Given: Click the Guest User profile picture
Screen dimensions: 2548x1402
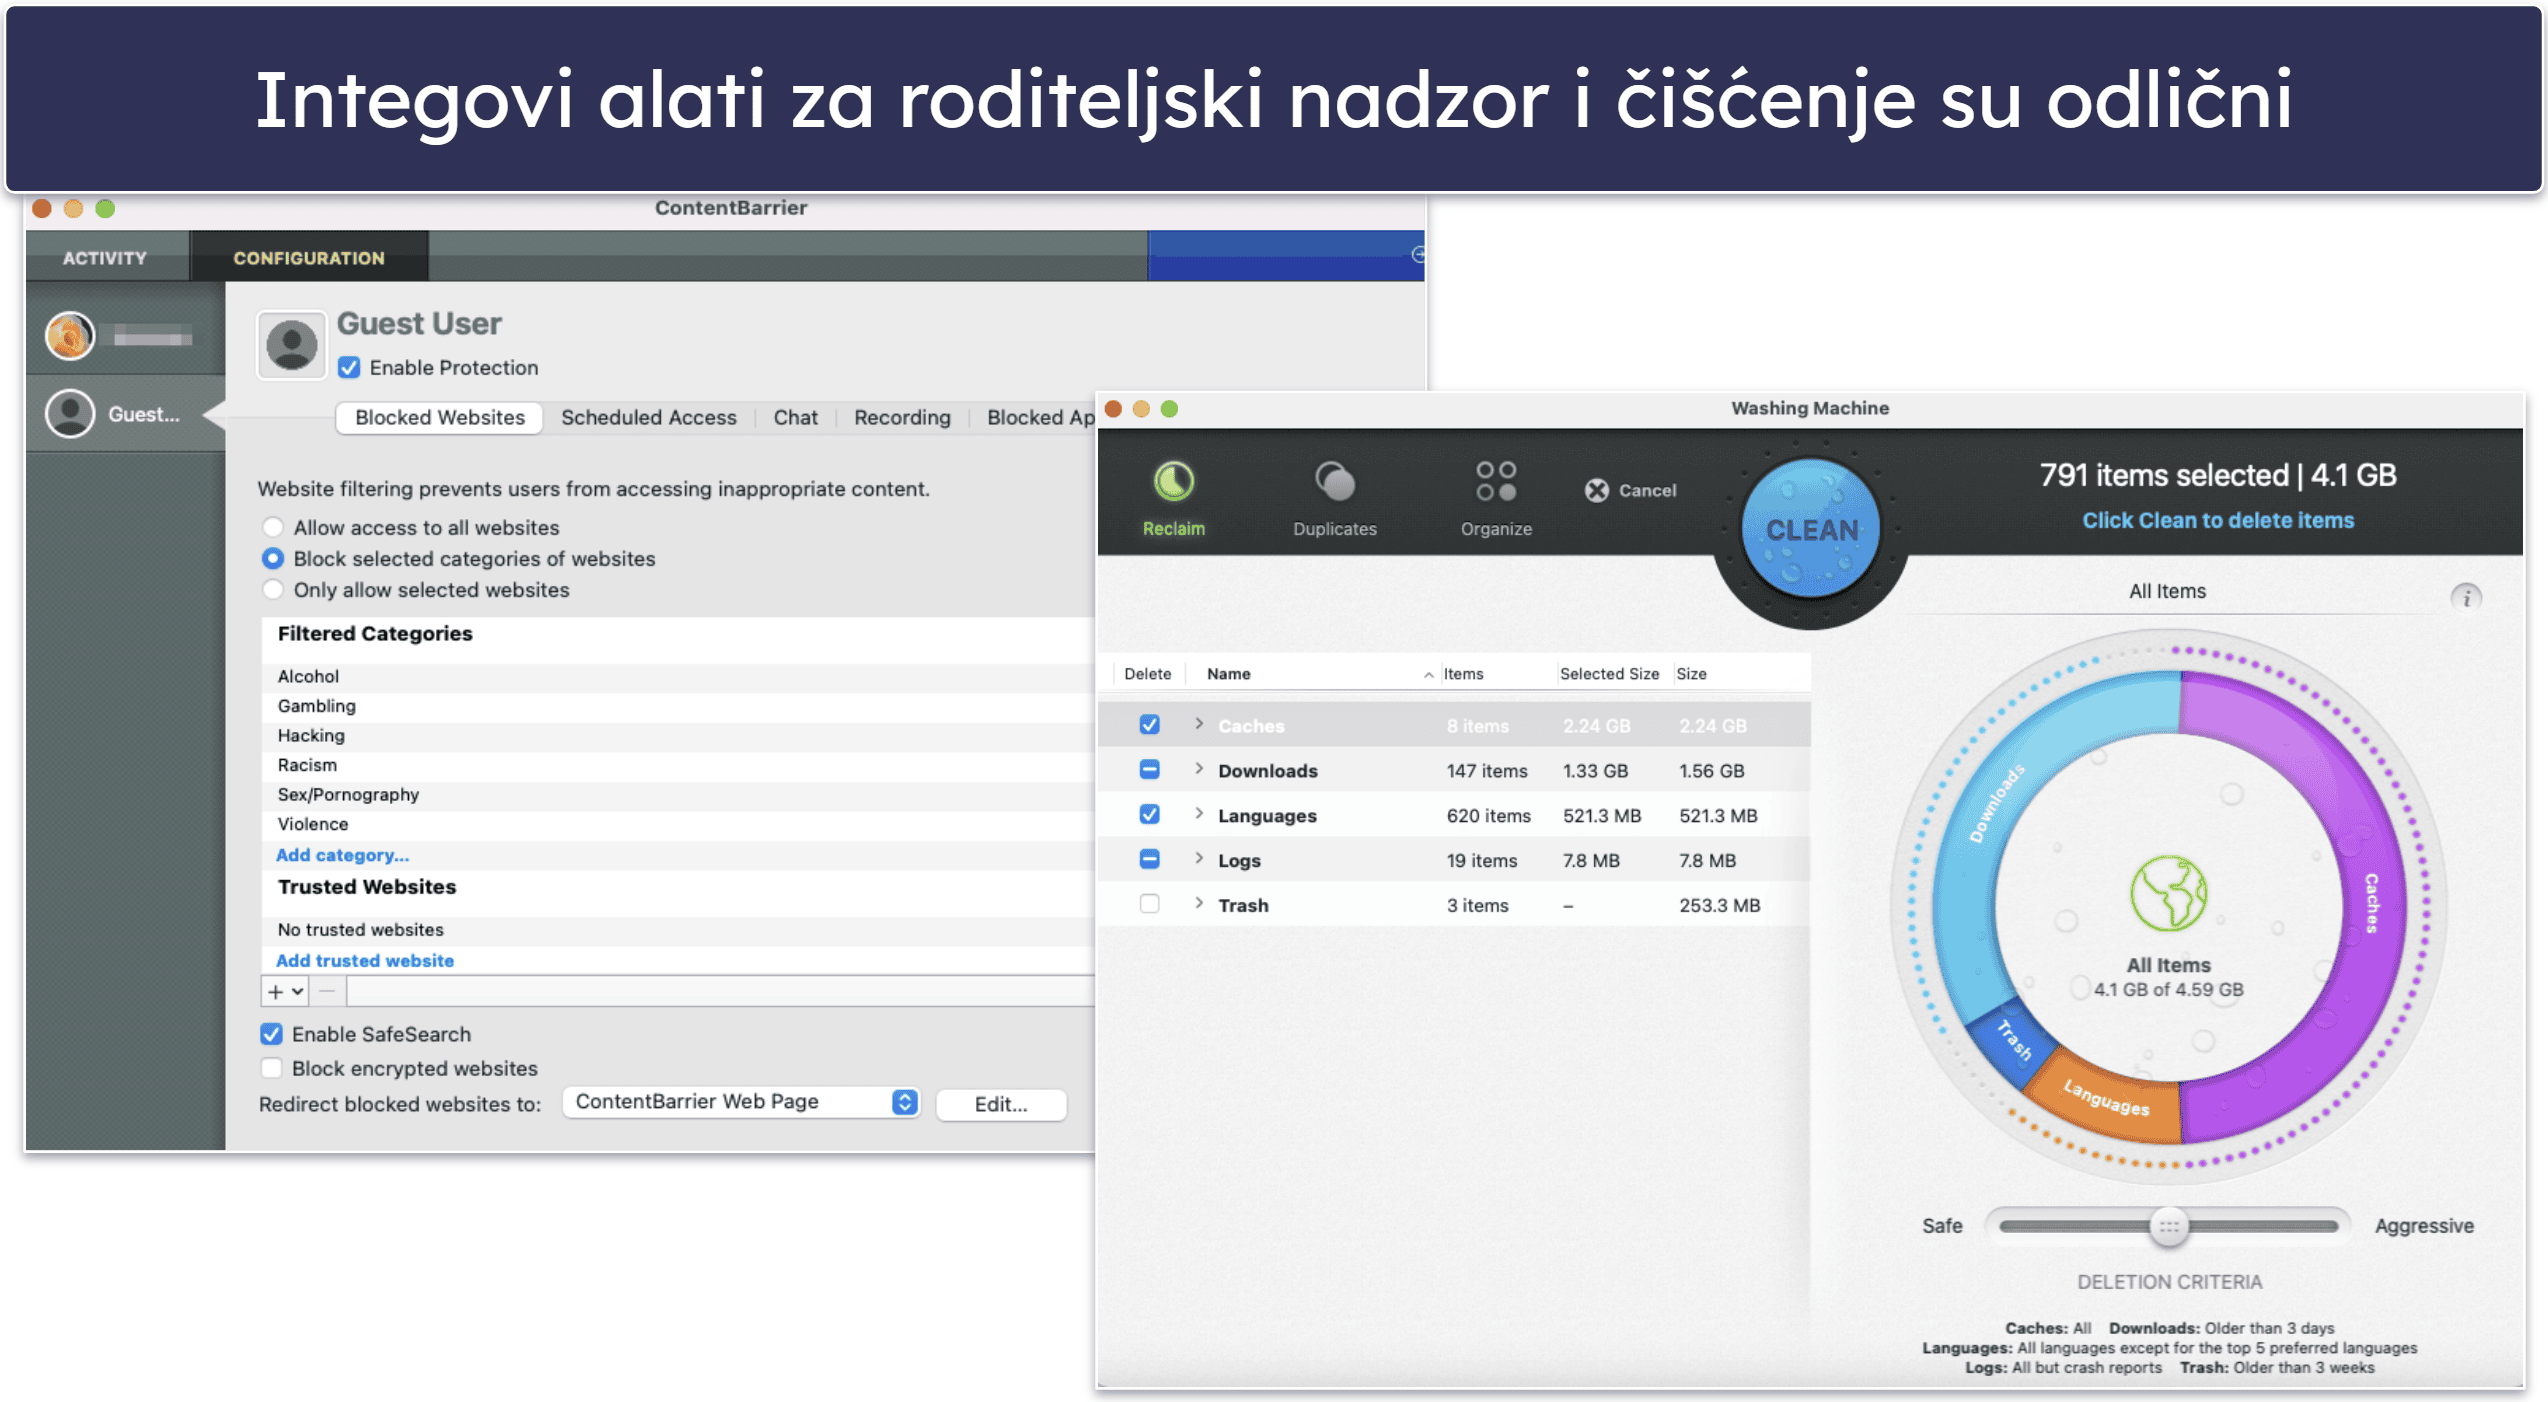Looking at the screenshot, I should tap(291, 345).
